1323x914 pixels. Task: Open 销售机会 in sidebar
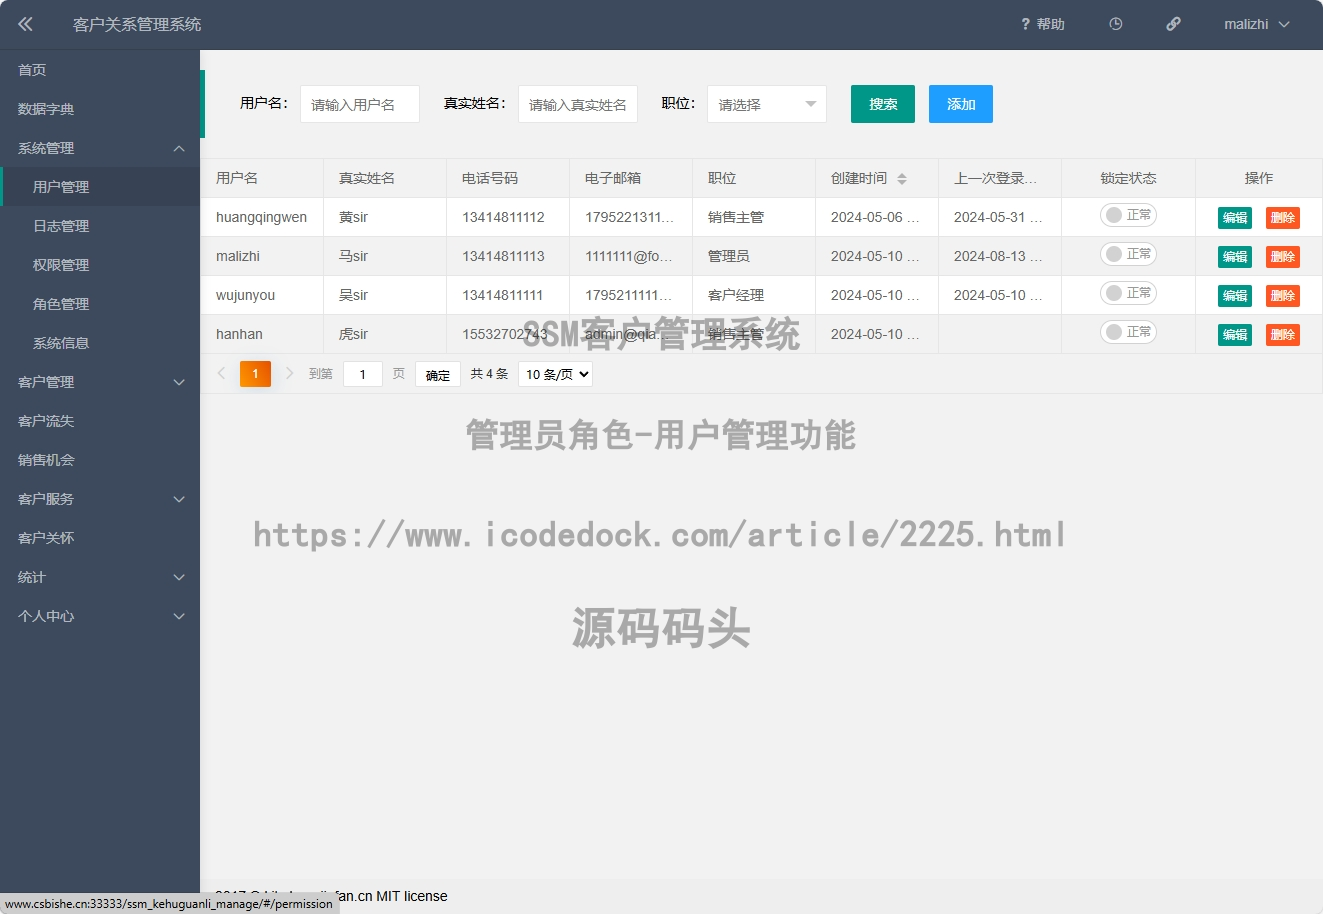[x=100, y=460]
